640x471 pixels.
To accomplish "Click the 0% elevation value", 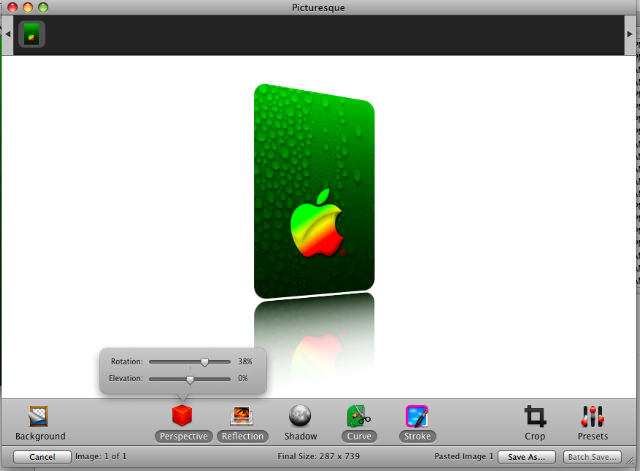I will 243,378.
